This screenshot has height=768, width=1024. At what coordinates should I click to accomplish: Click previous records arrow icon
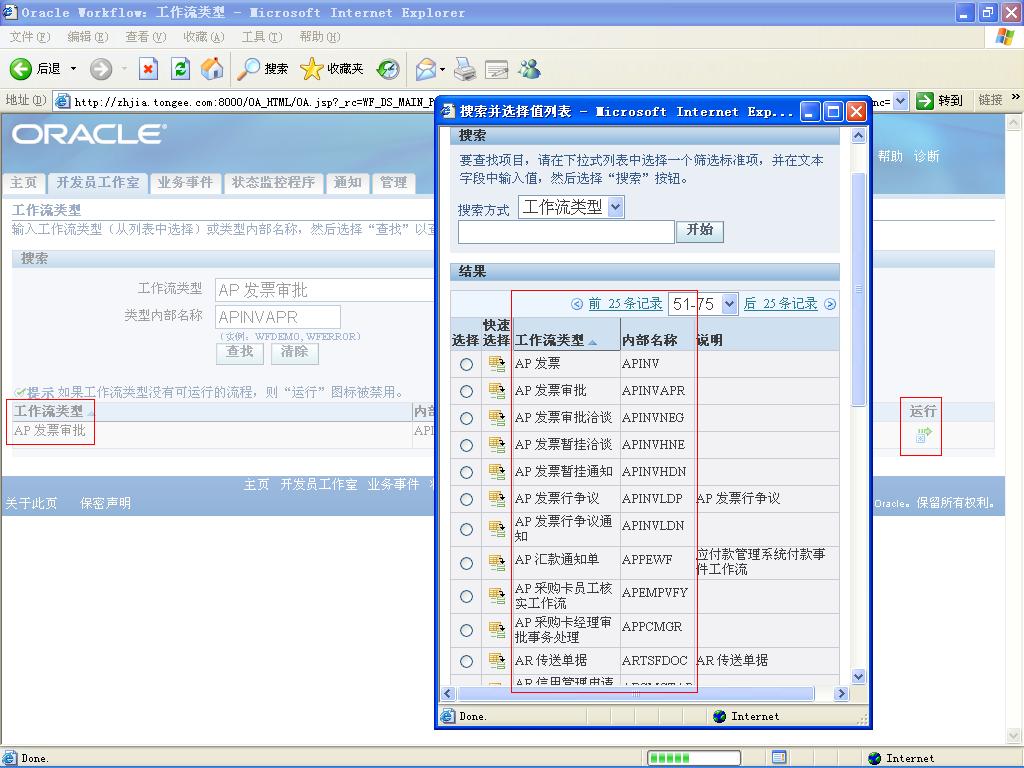coord(577,304)
